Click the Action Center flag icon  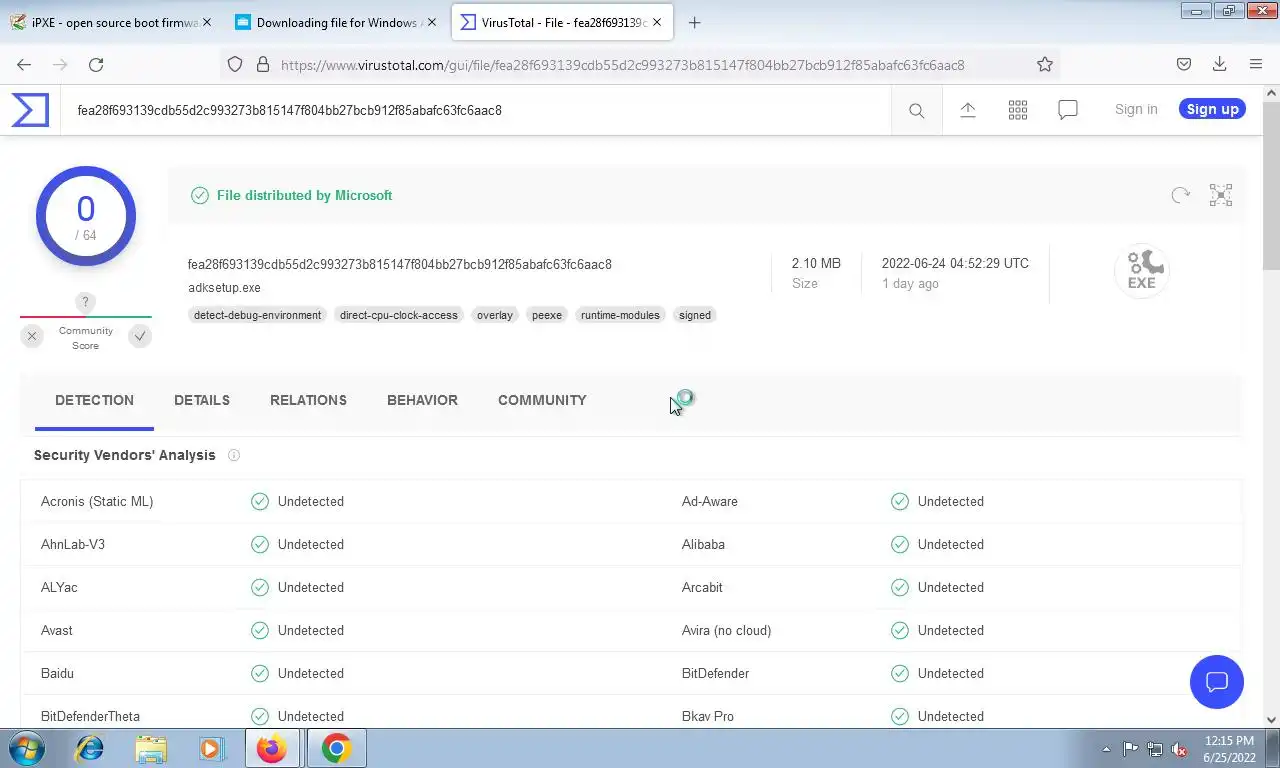(x=1130, y=749)
